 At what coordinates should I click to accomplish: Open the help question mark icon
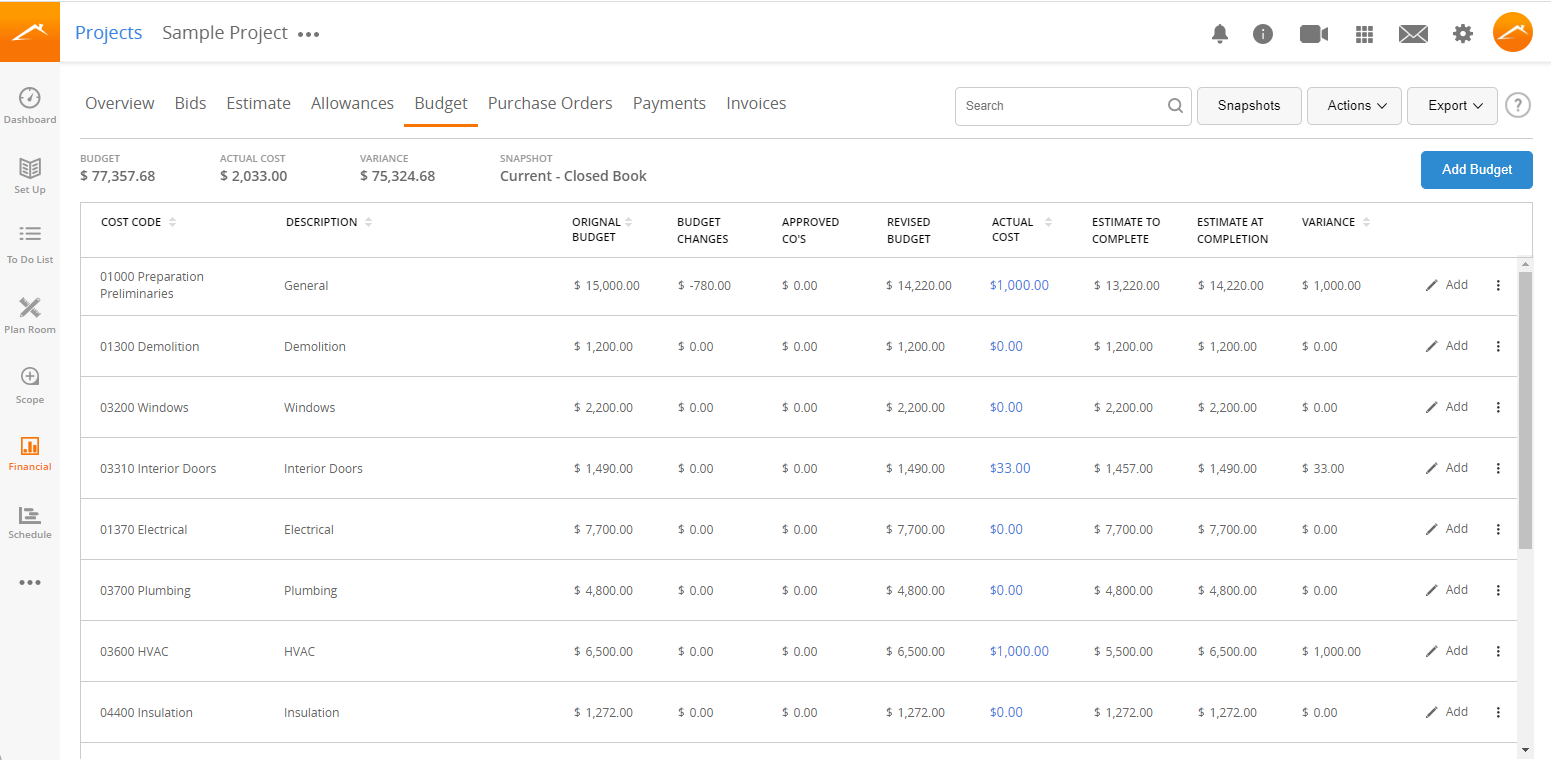(1517, 104)
